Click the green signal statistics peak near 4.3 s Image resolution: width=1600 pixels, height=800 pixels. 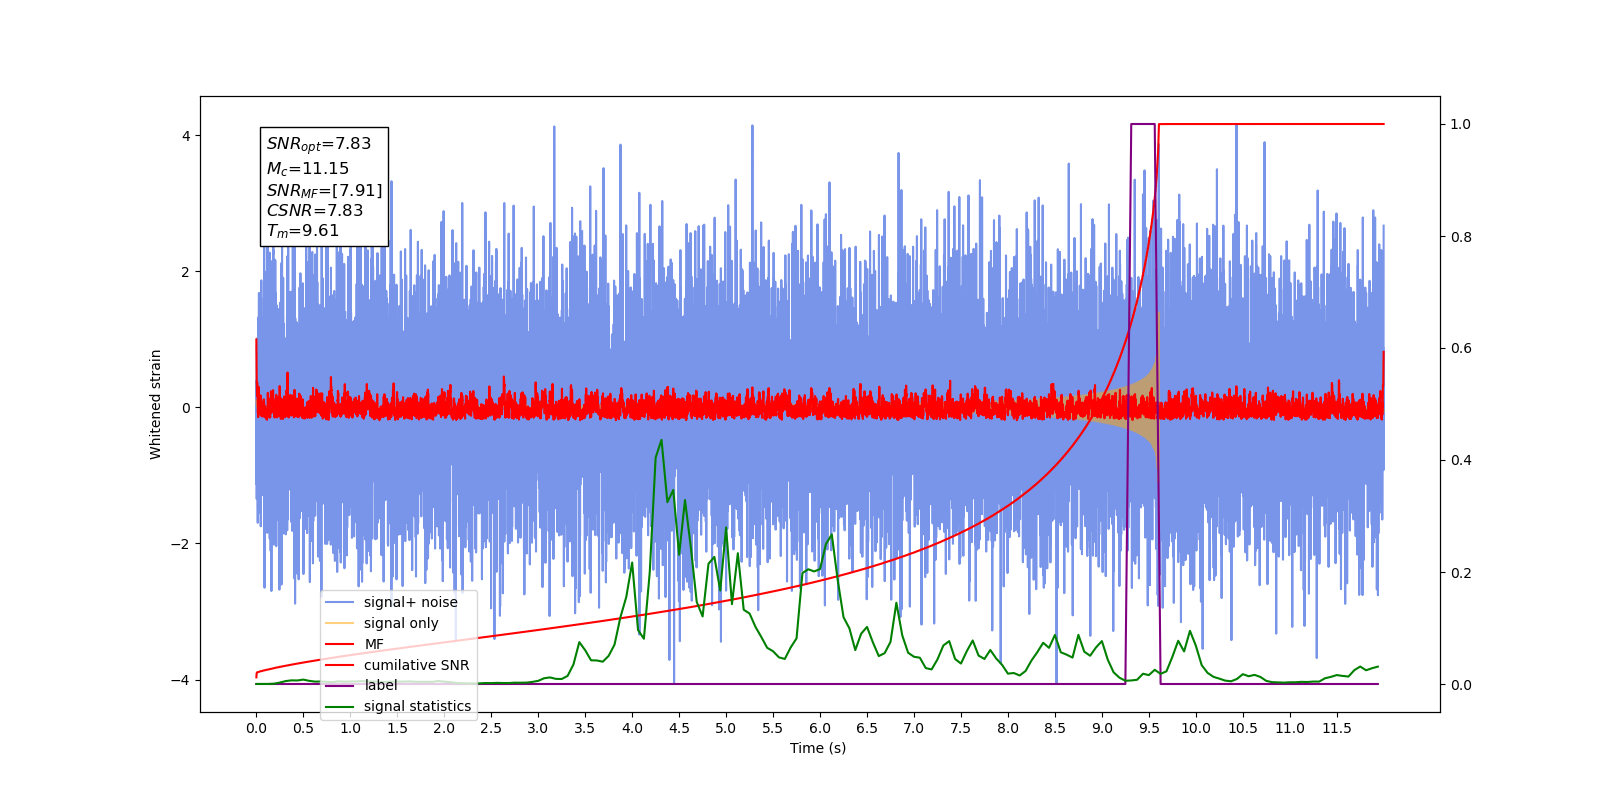tap(660, 441)
